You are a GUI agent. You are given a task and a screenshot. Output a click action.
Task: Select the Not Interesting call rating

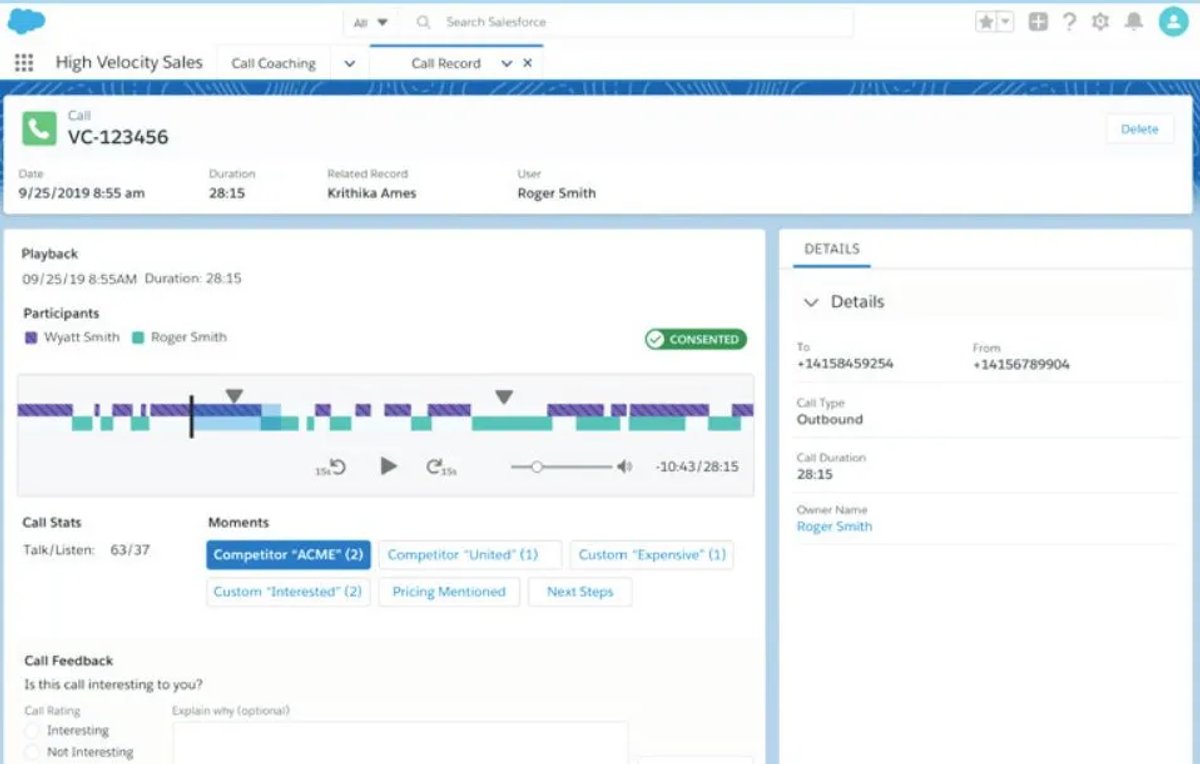point(32,752)
